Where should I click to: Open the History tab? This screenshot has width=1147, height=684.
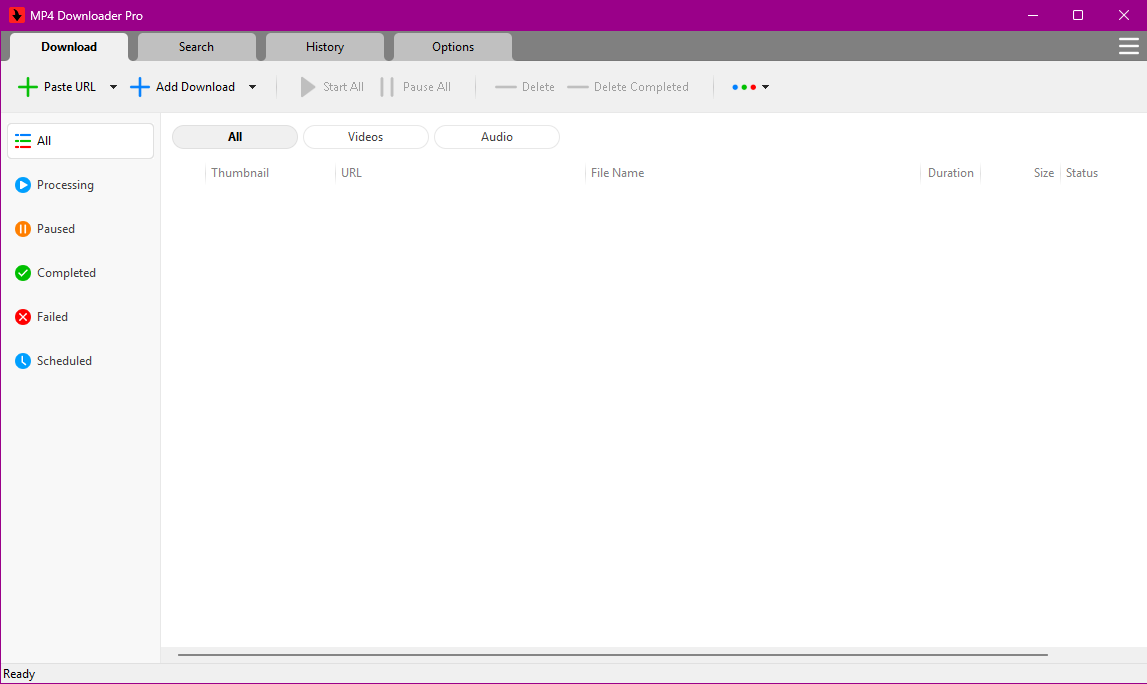pyautogui.click(x=325, y=47)
